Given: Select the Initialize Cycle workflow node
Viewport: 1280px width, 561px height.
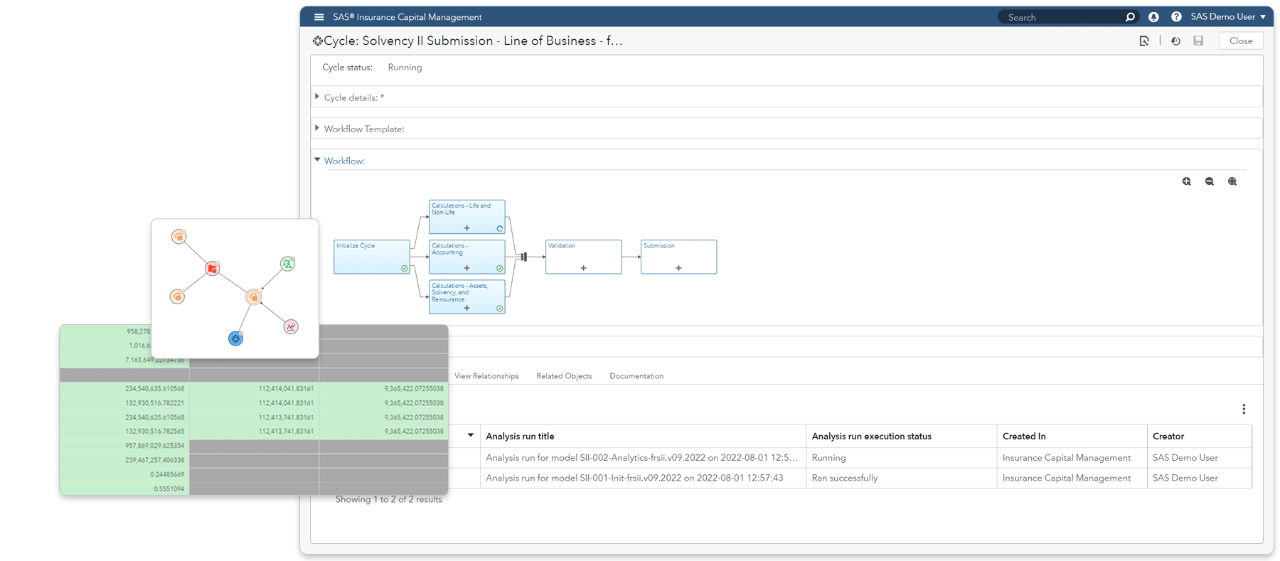Looking at the screenshot, I should tap(372, 257).
